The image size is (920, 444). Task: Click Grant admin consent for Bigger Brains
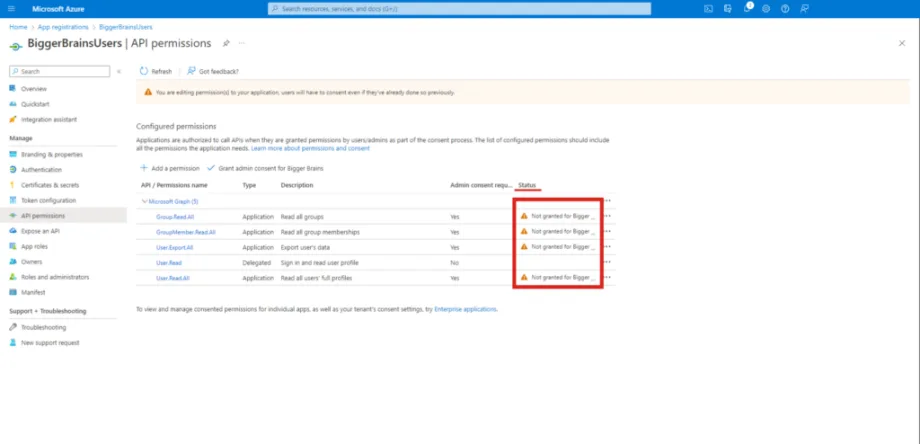[265, 168]
